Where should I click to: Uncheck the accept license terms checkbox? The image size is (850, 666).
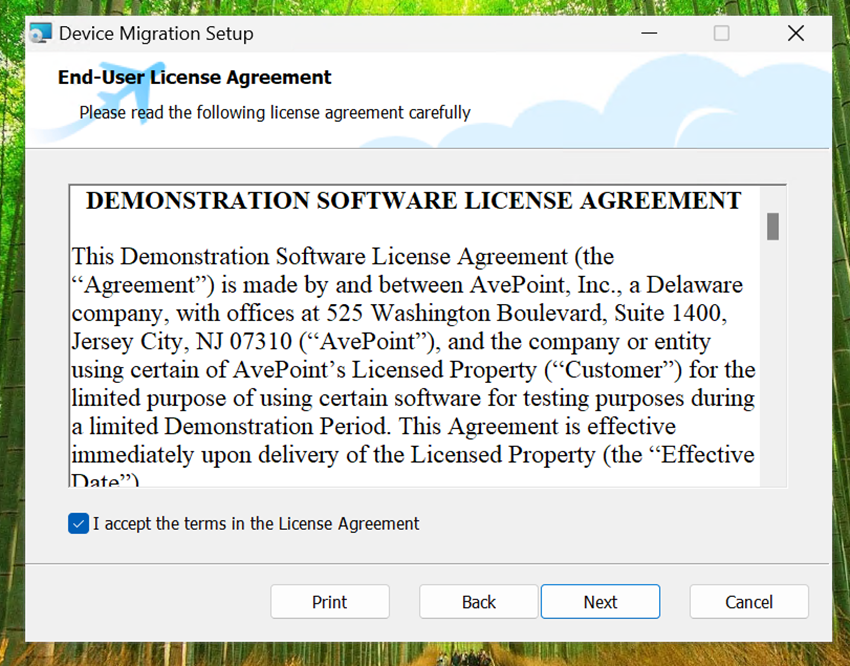pos(79,523)
